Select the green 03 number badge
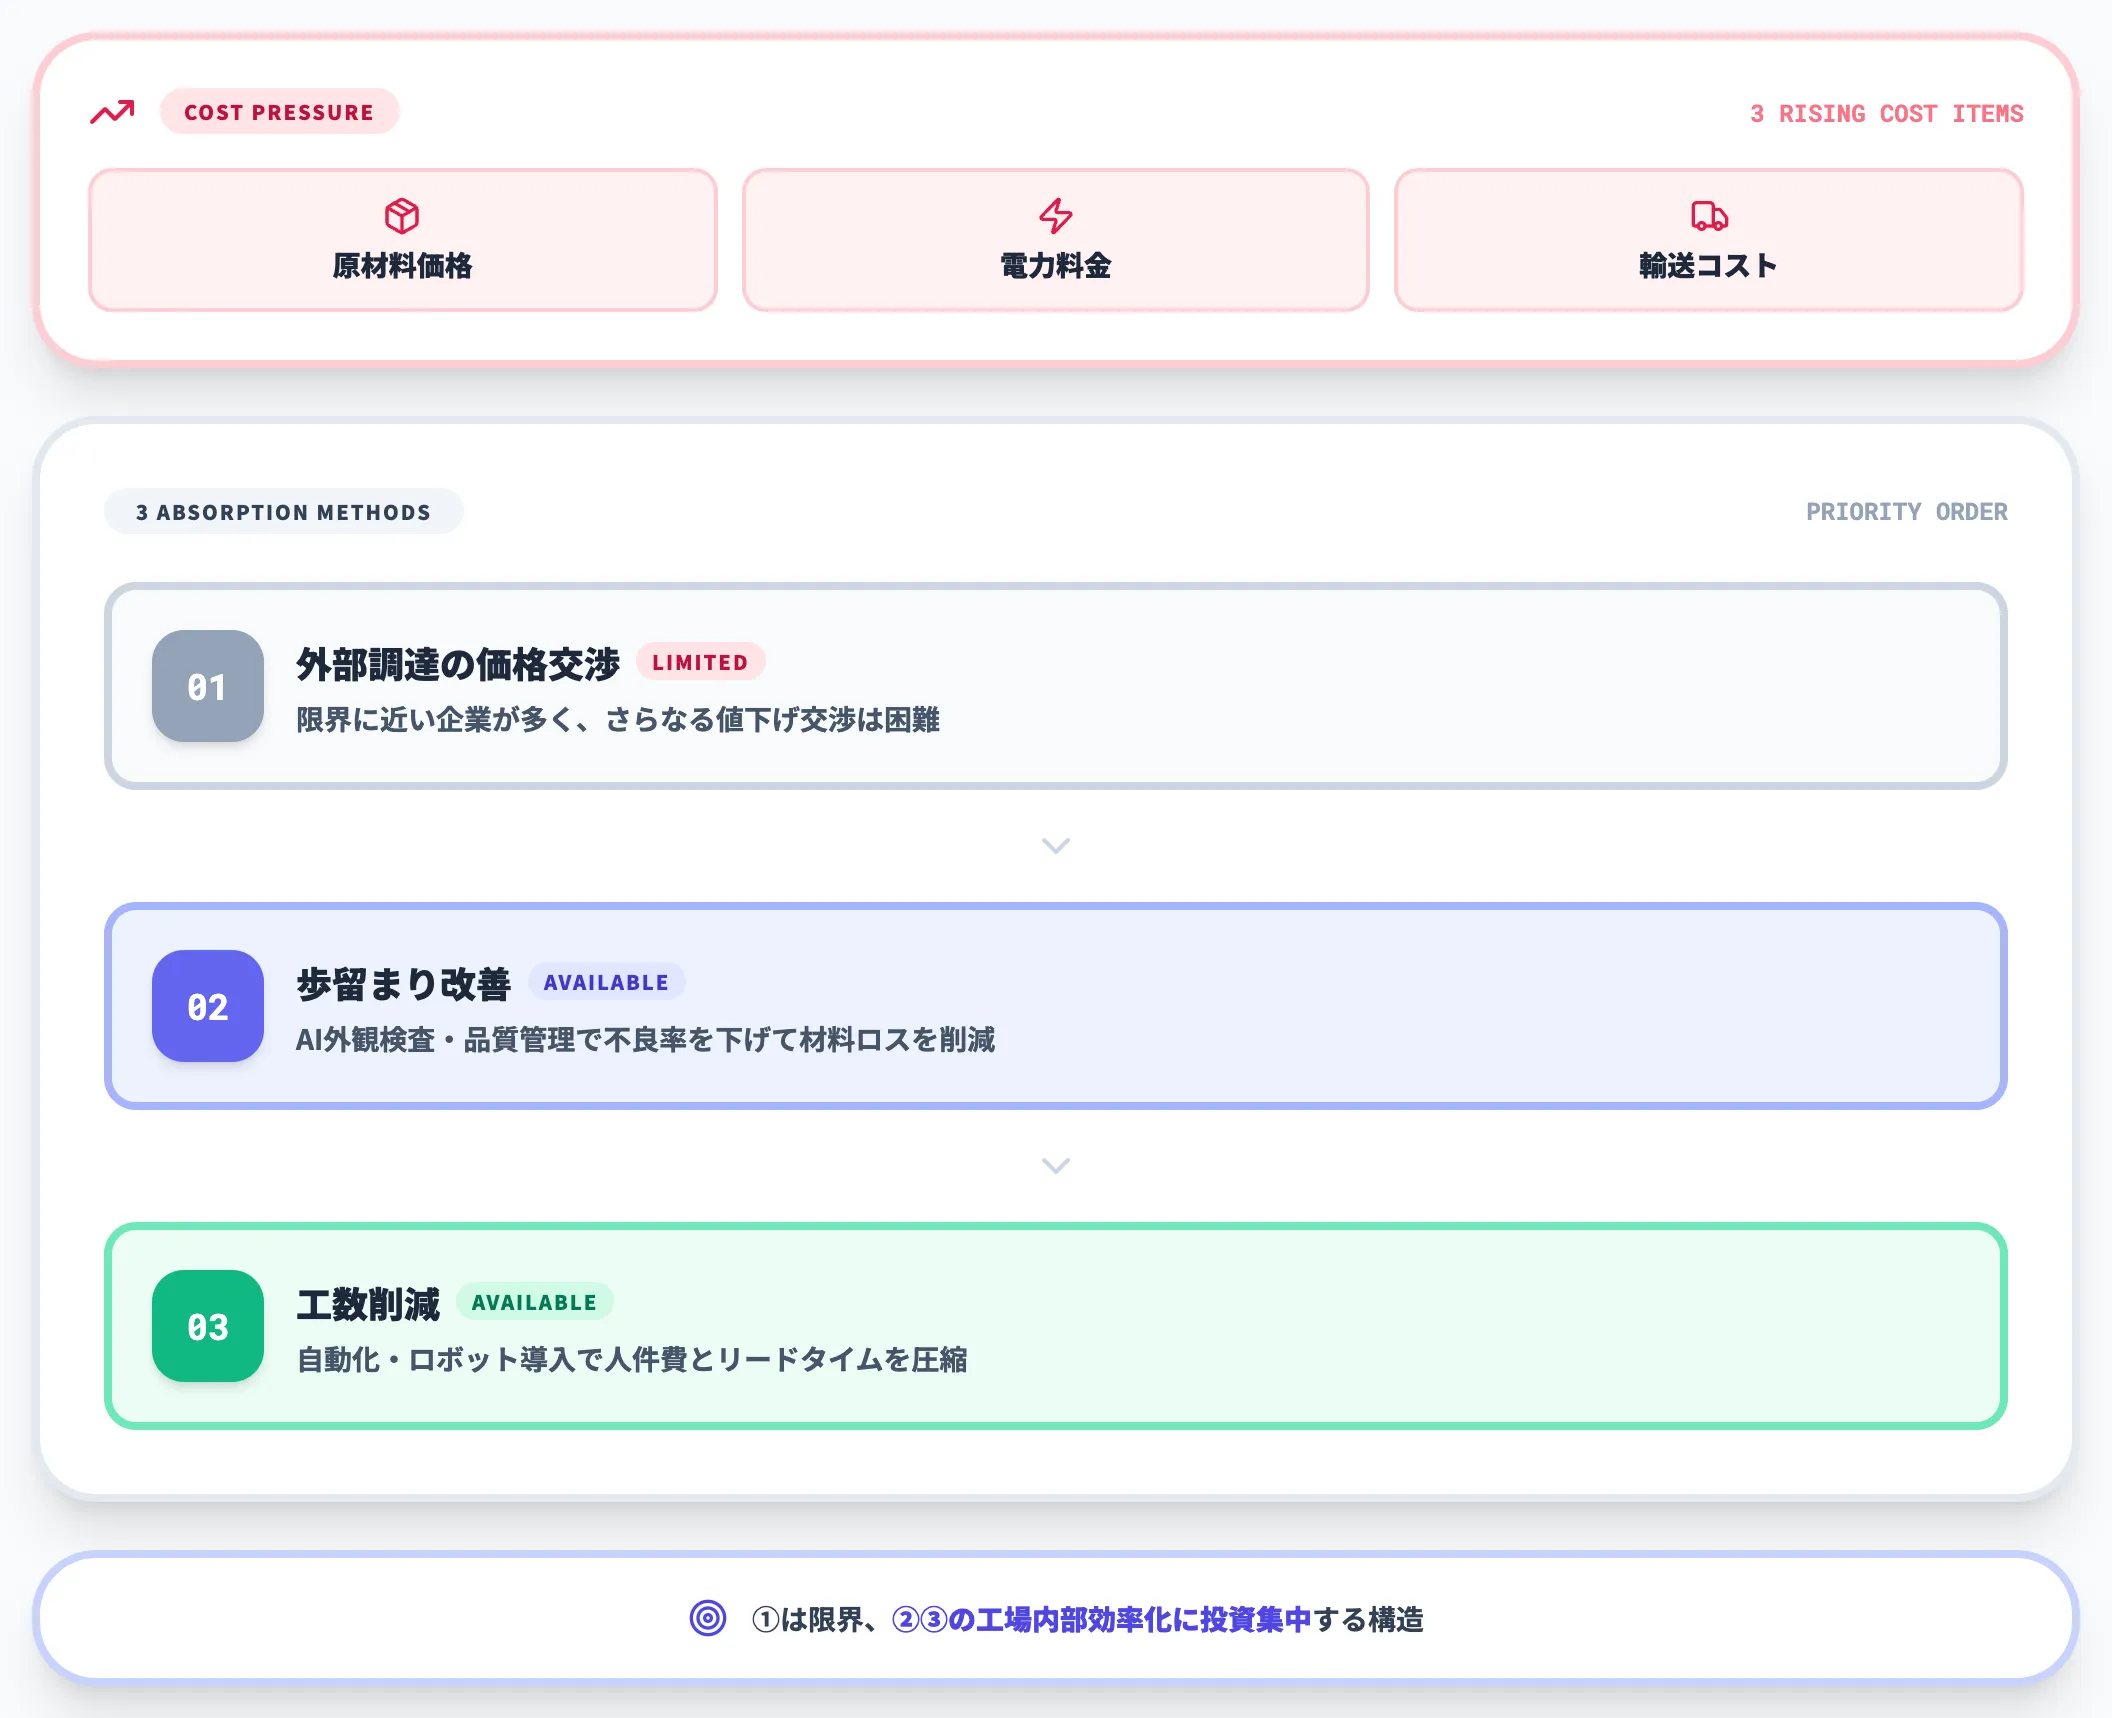 tap(206, 1327)
